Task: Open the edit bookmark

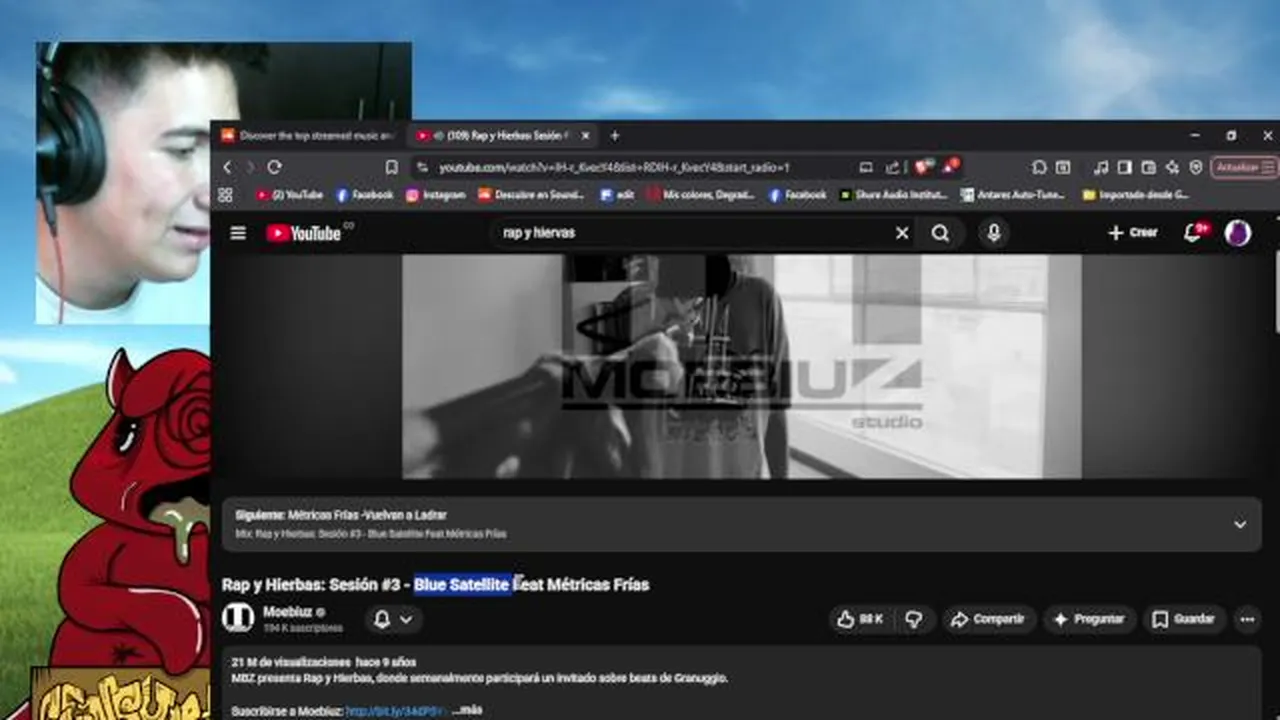Action: (618, 195)
